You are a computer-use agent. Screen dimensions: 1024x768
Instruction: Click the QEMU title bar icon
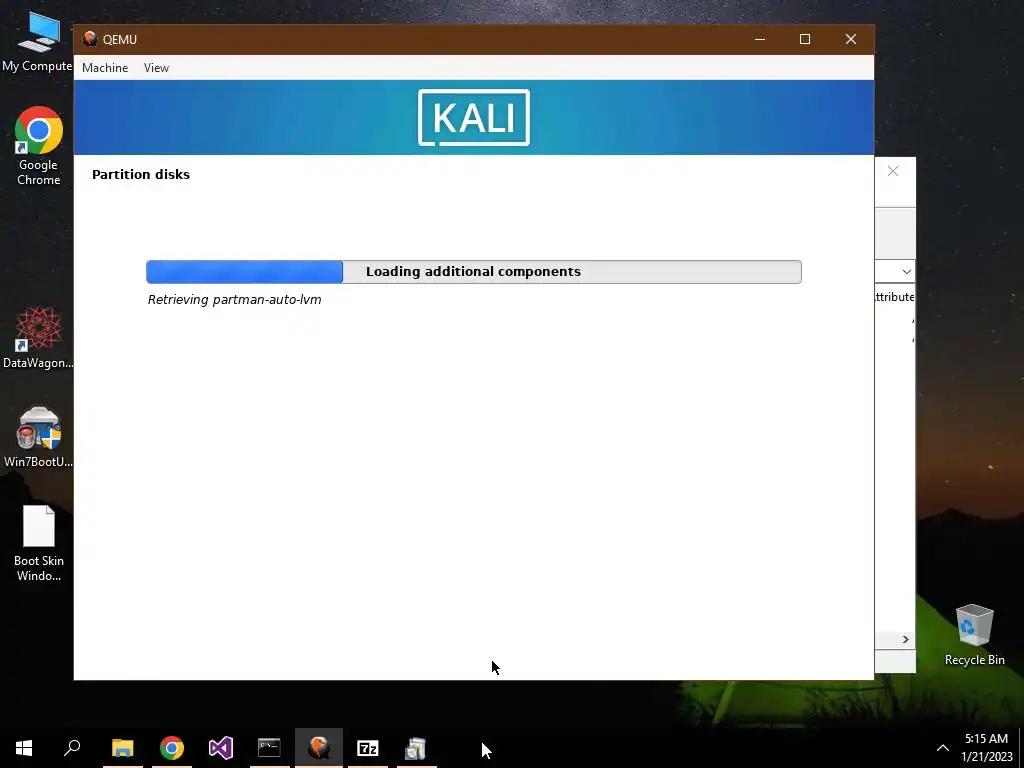(x=90, y=39)
